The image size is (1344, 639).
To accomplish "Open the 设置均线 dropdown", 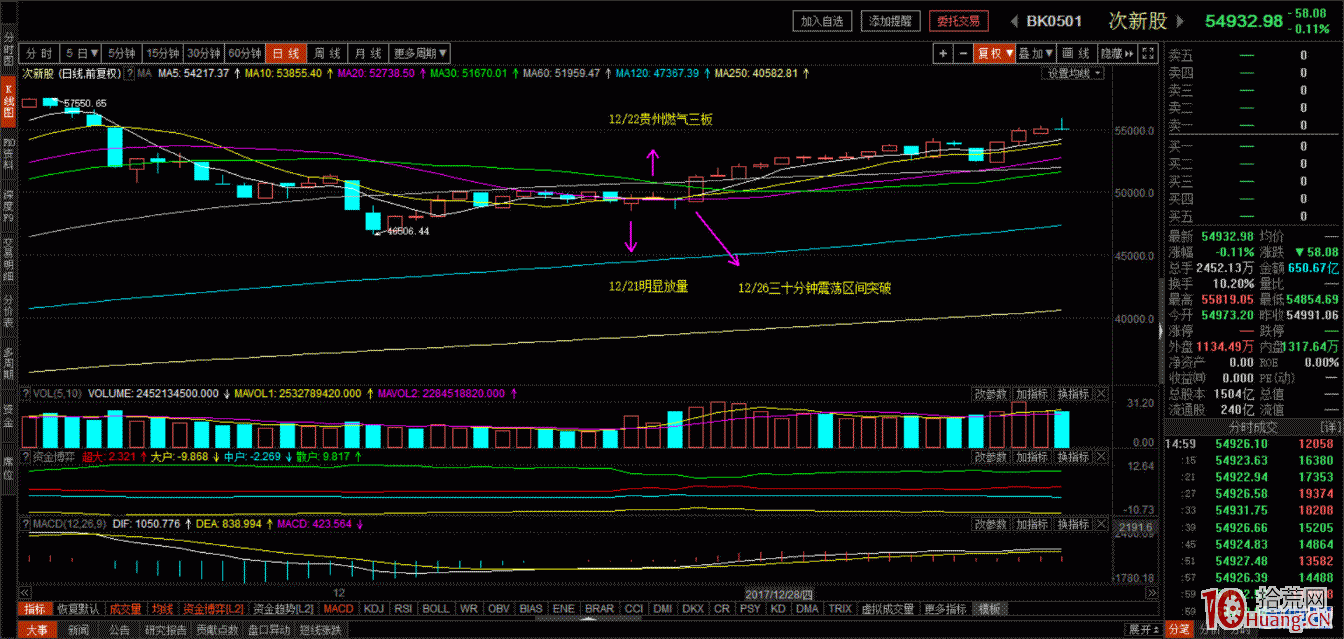I will pyautogui.click(x=1074, y=73).
